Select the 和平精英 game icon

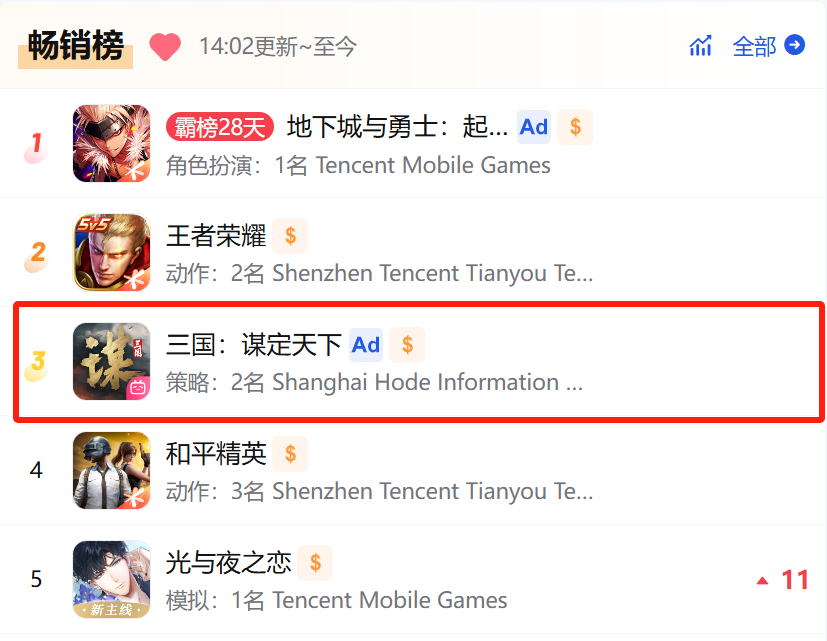[111, 470]
